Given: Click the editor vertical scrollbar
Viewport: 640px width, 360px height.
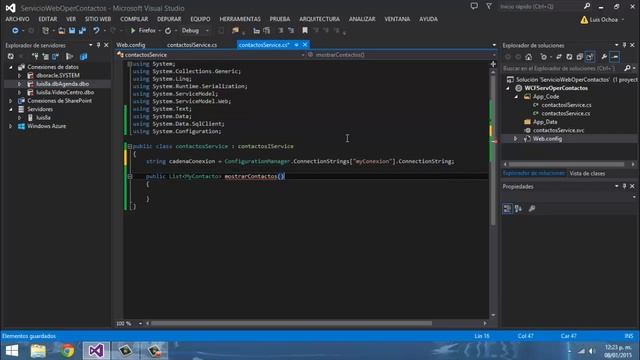Looking at the screenshot, I should (x=493, y=149).
